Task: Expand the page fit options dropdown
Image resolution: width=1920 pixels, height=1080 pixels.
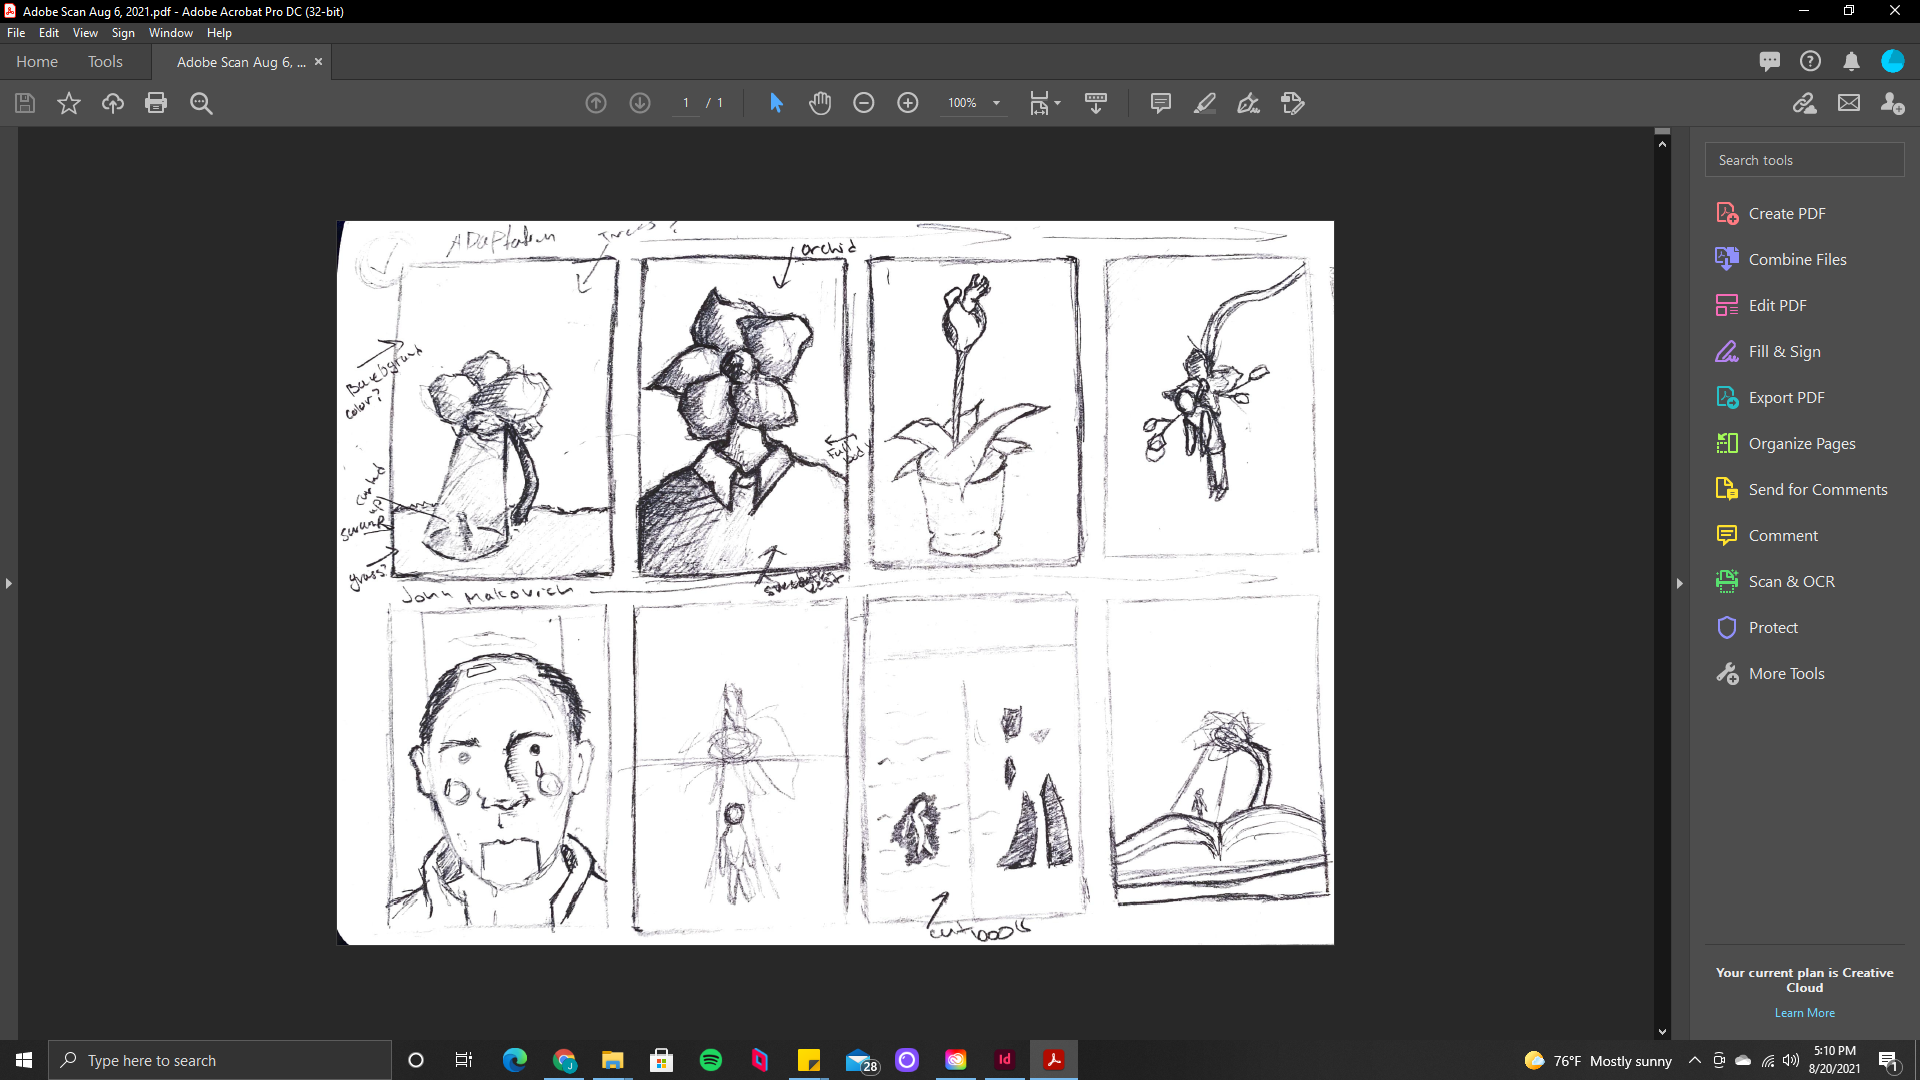Action: 1057,103
